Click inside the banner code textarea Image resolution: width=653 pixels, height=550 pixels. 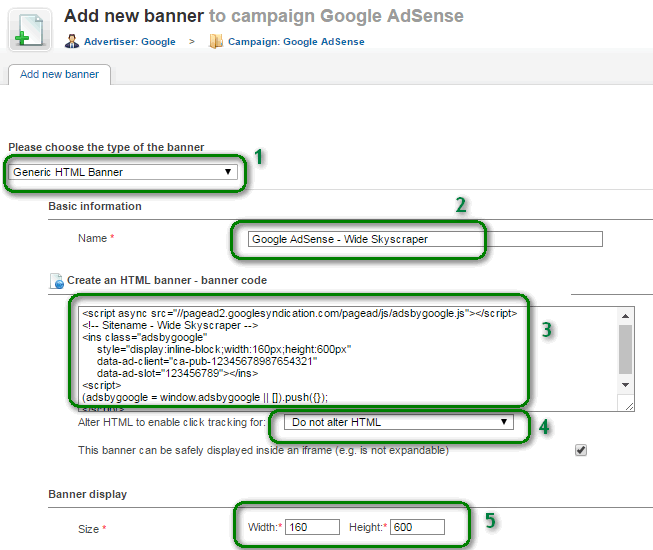pyautogui.click(x=347, y=359)
